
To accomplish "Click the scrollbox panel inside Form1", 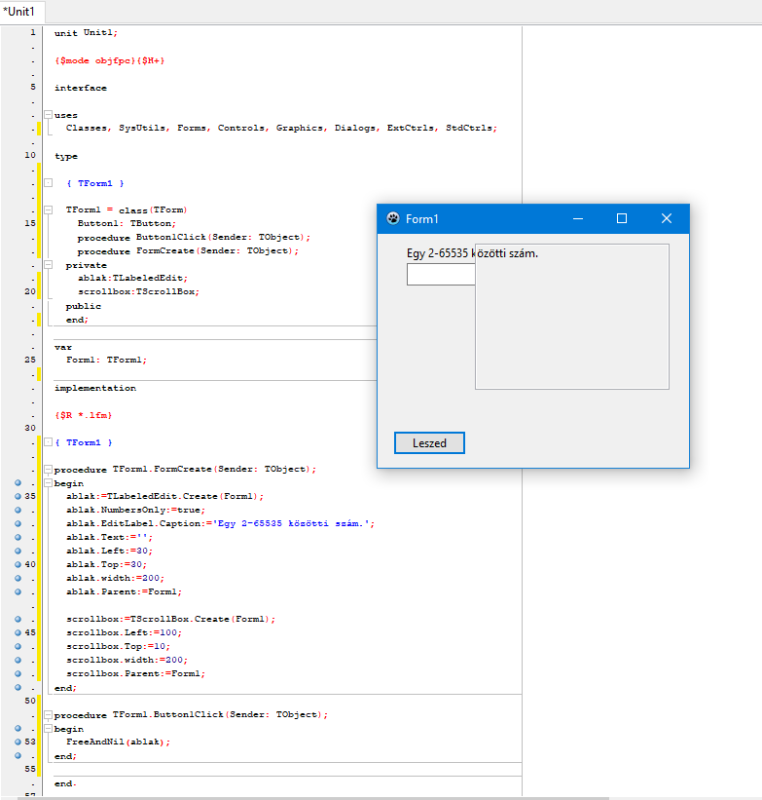I will [x=572, y=317].
